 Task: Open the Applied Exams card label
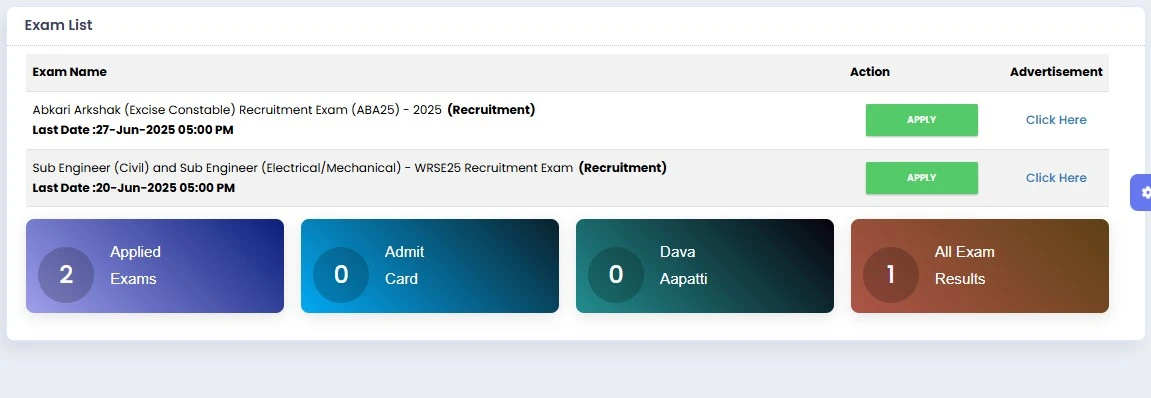[x=135, y=265]
